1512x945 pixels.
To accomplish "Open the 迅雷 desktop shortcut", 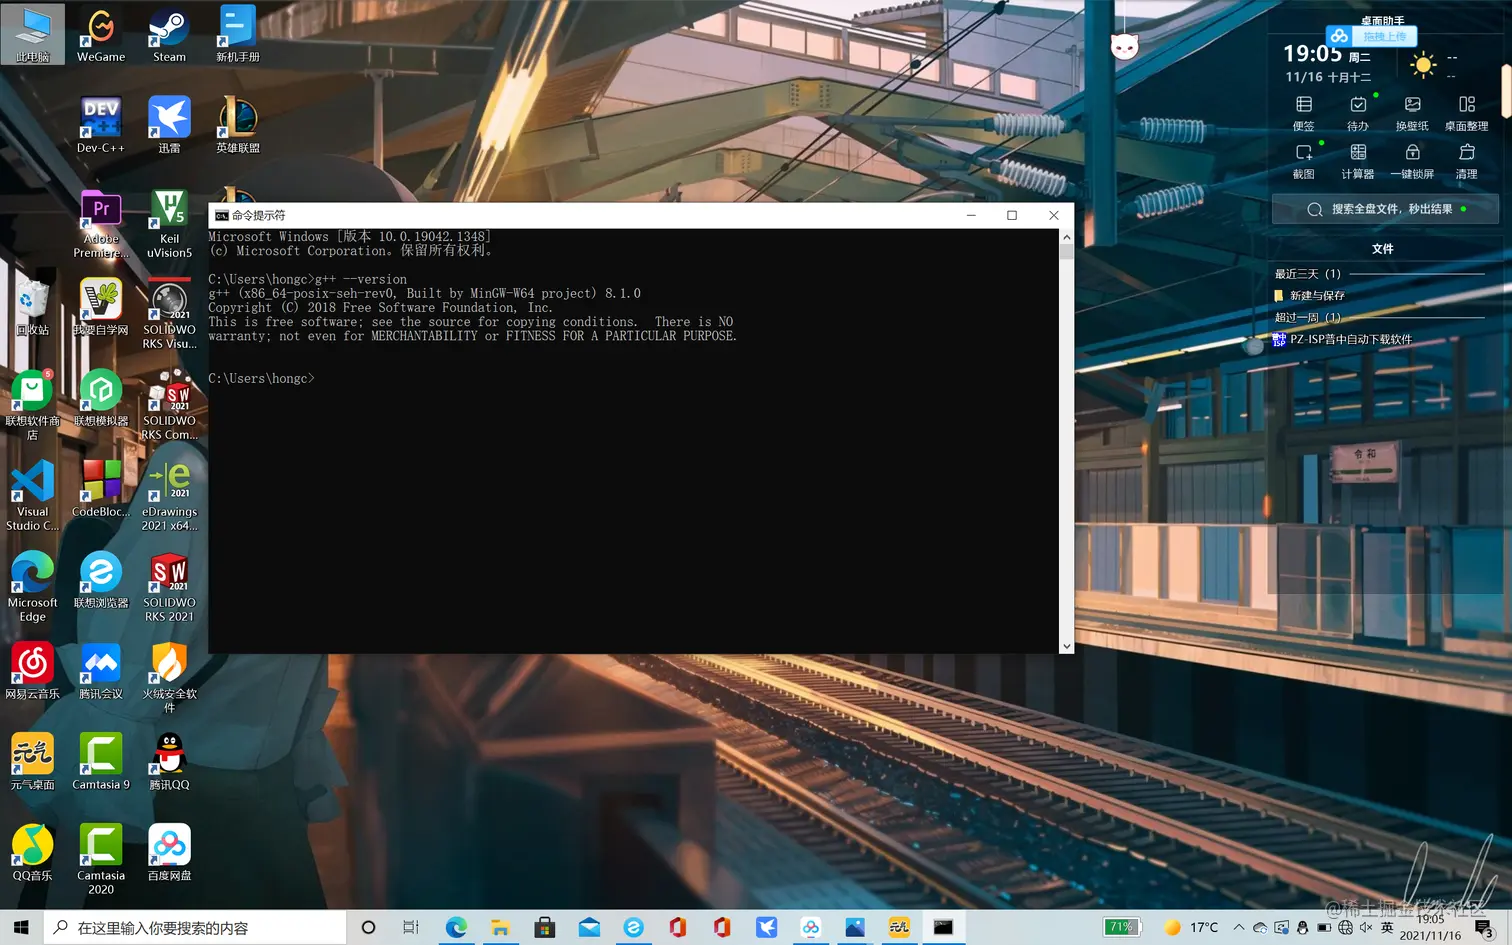I will [169, 125].
